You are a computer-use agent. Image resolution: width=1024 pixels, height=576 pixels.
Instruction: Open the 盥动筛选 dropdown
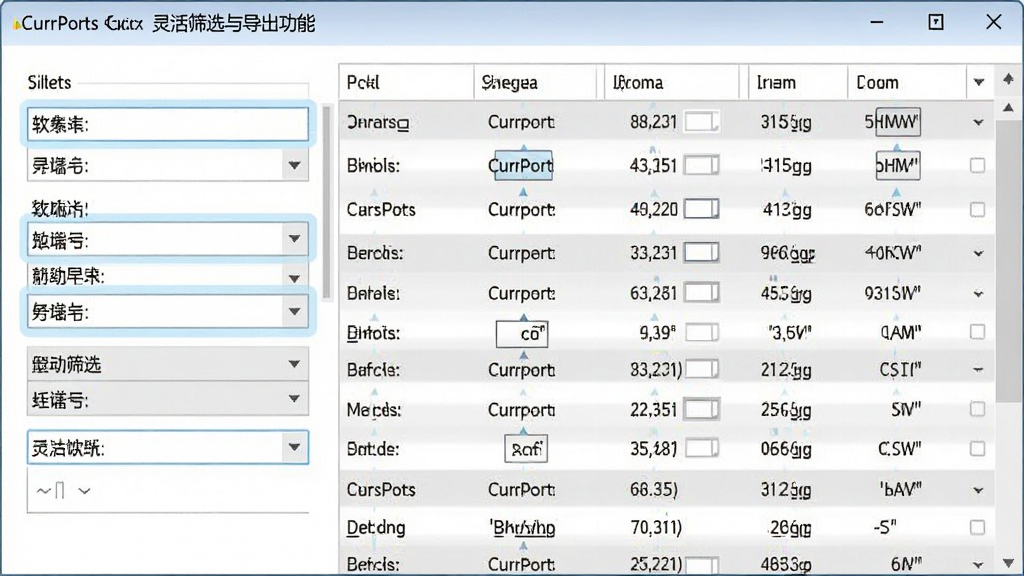pos(295,364)
